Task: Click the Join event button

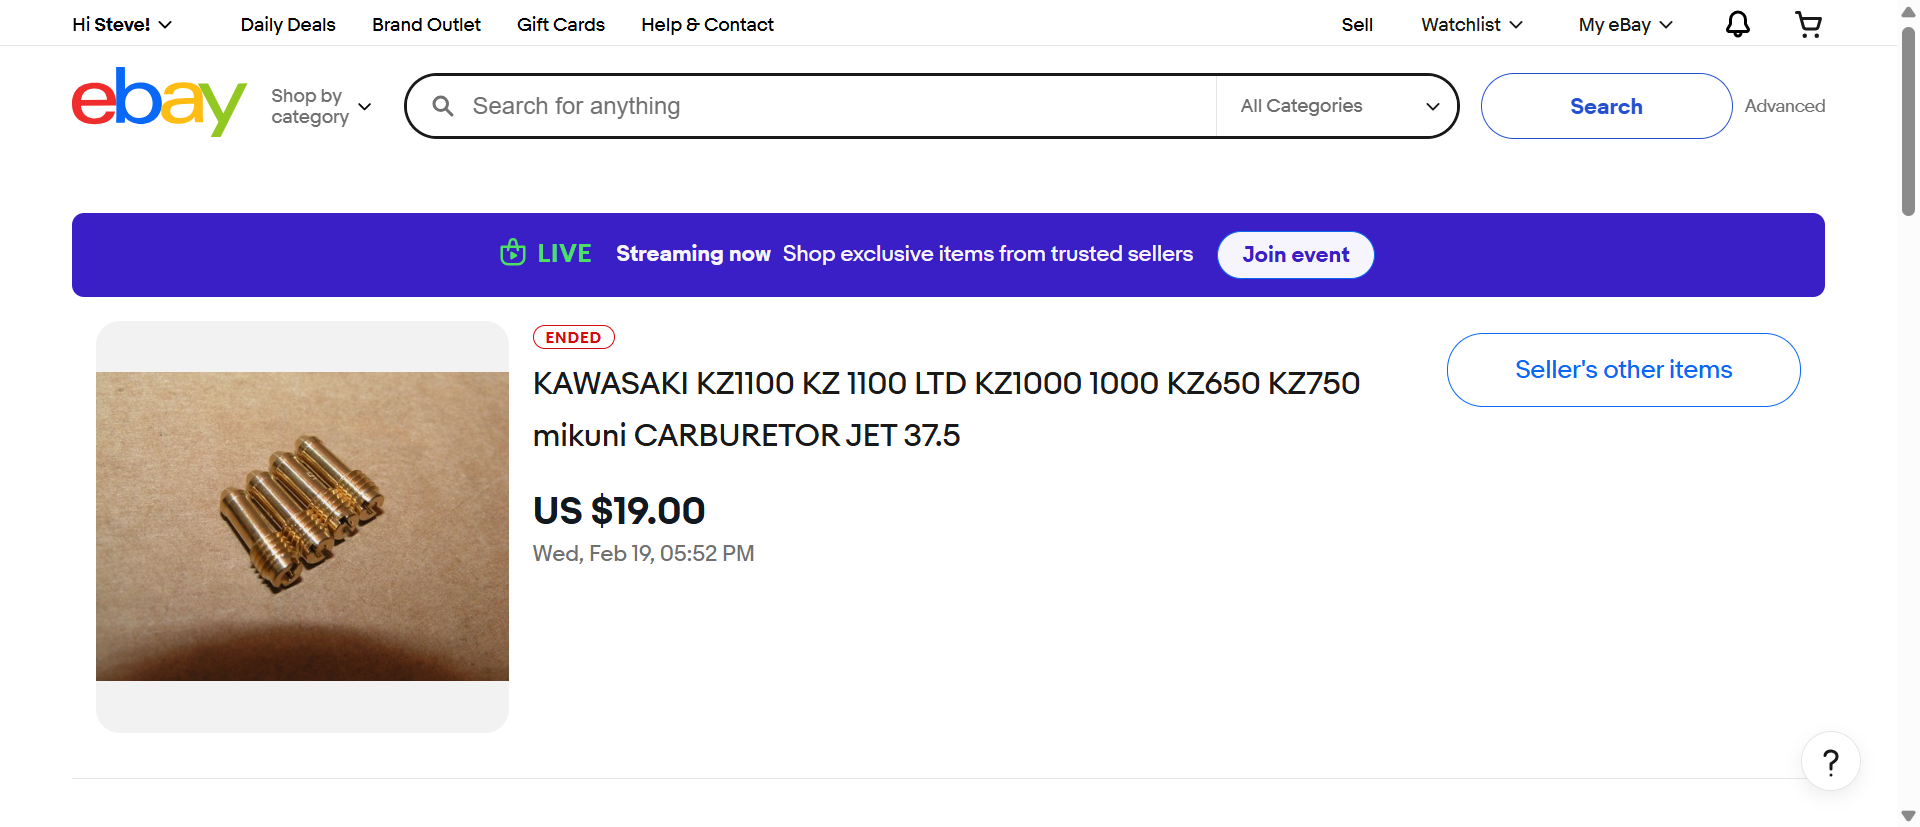Action: click(1295, 255)
